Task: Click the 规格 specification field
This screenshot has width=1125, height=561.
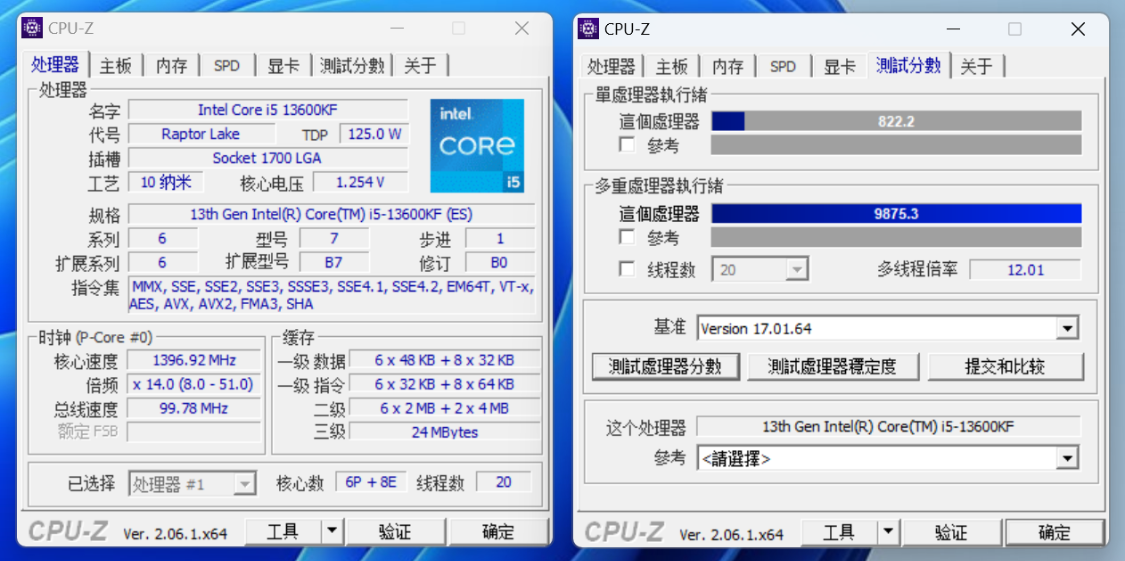Action: click(x=331, y=214)
